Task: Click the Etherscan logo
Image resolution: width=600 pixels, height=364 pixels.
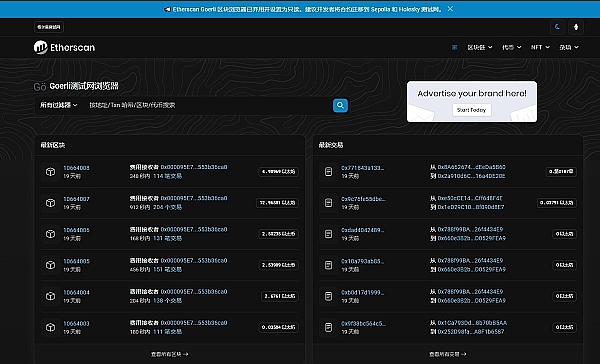Action: 64,47
